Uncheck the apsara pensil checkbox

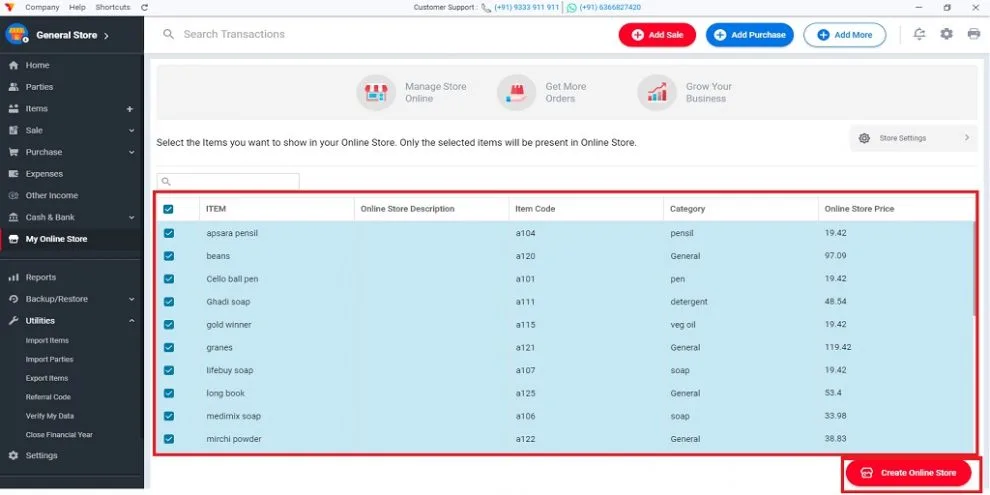click(x=169, y=233)
